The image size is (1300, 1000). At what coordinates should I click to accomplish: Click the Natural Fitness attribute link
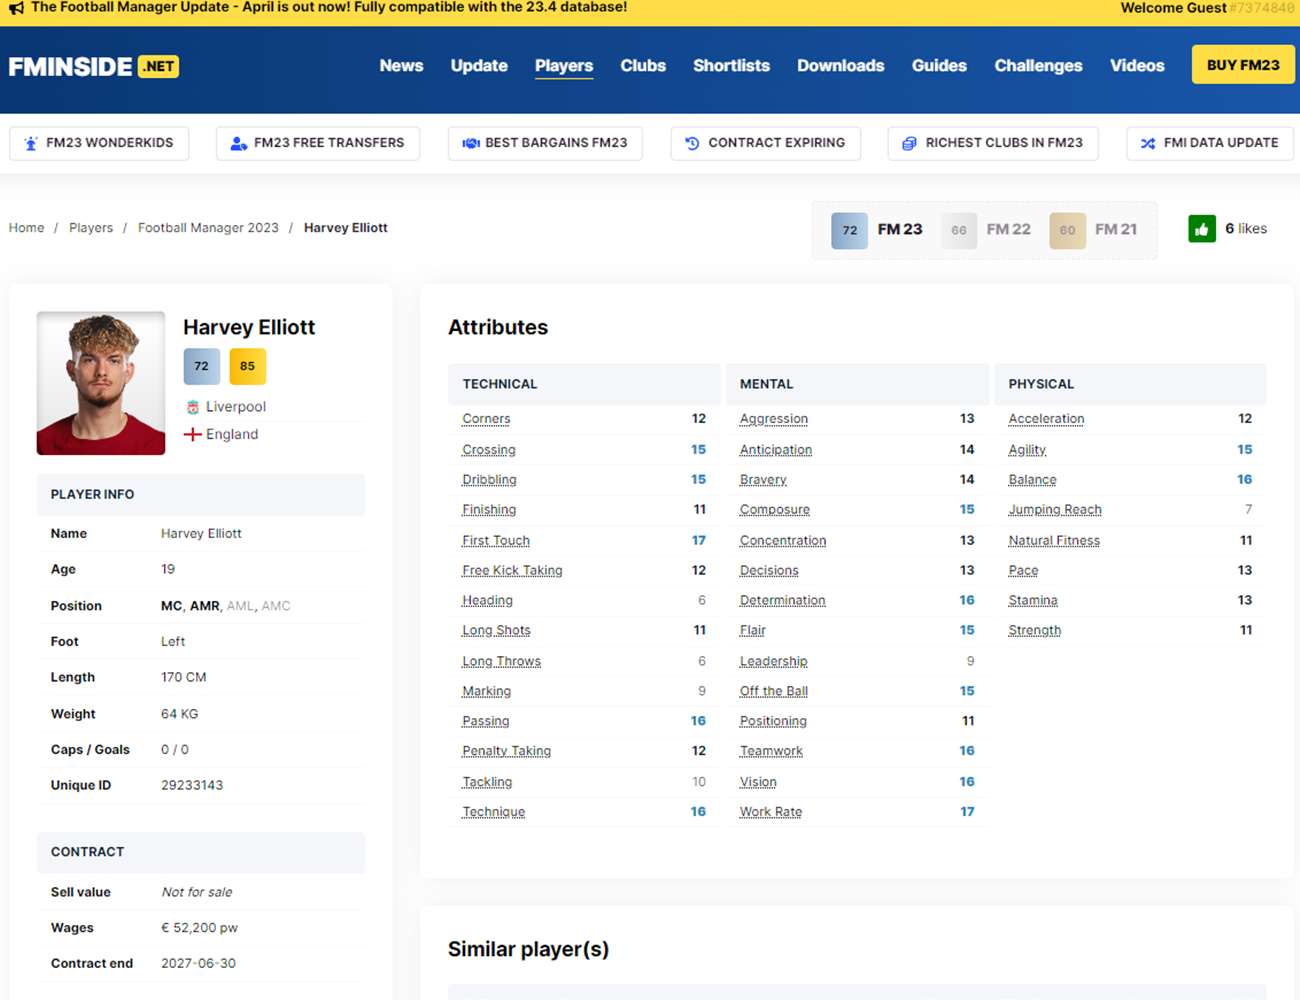pyautogui.click(x=1054, y=541)
